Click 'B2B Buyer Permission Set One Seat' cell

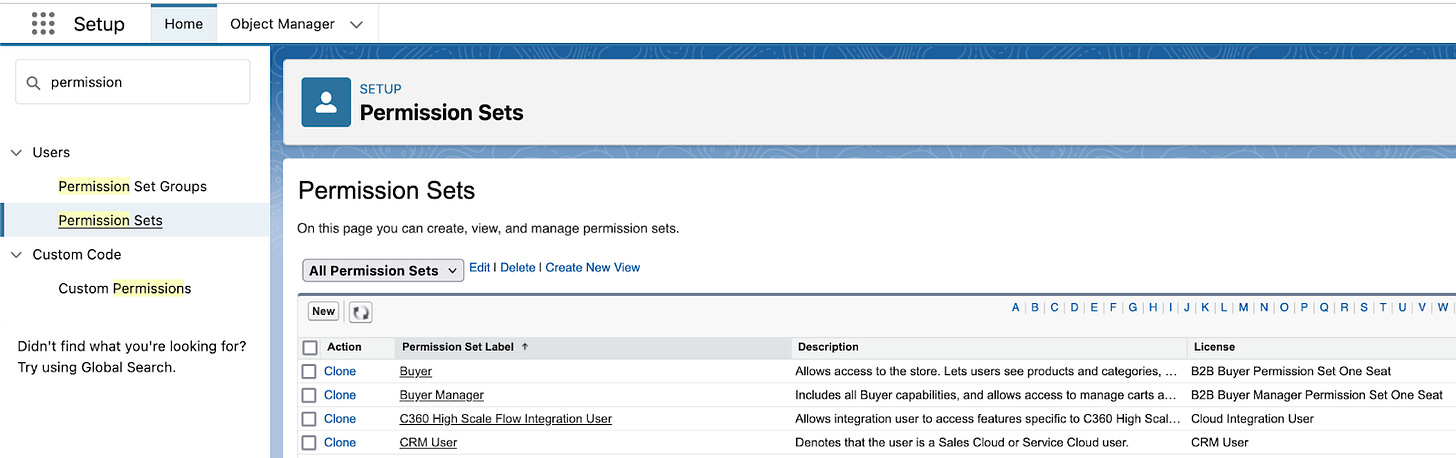pos(1291,371)
